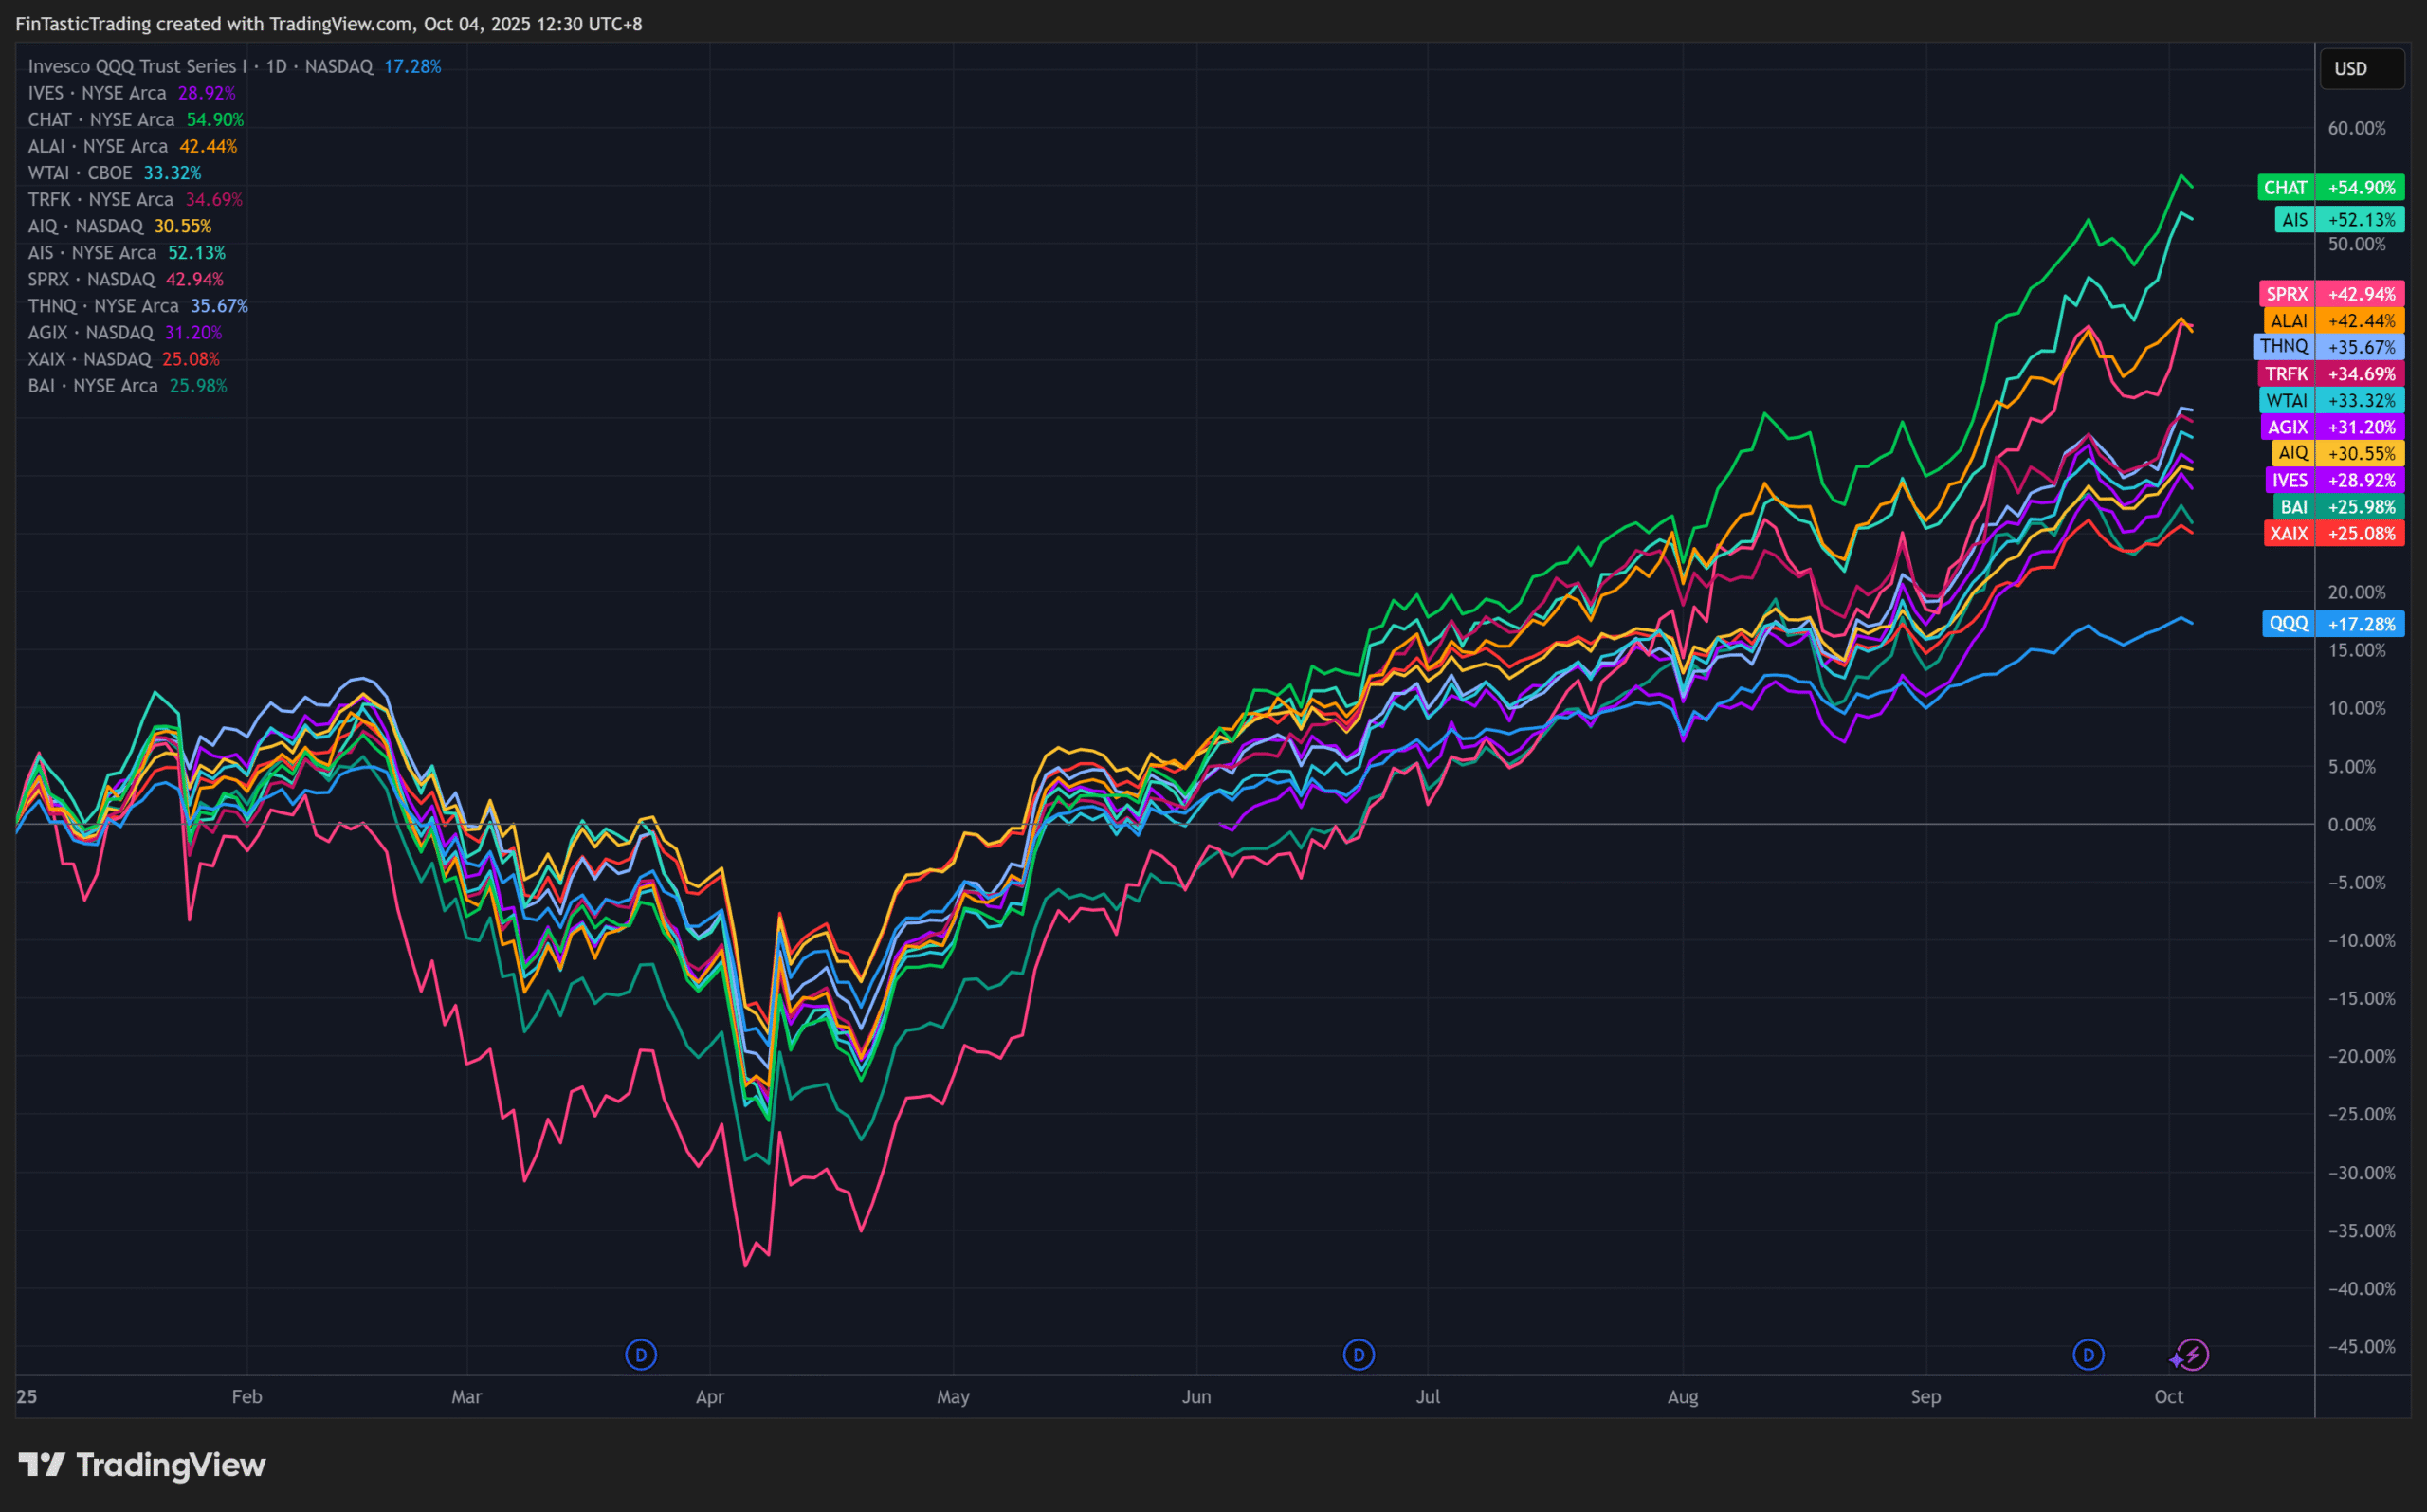Click the SPRX +42.94% price tag
The height and width of the screenshot is (1512, 2427).
pyautogui.click(x=2331, y=294)
